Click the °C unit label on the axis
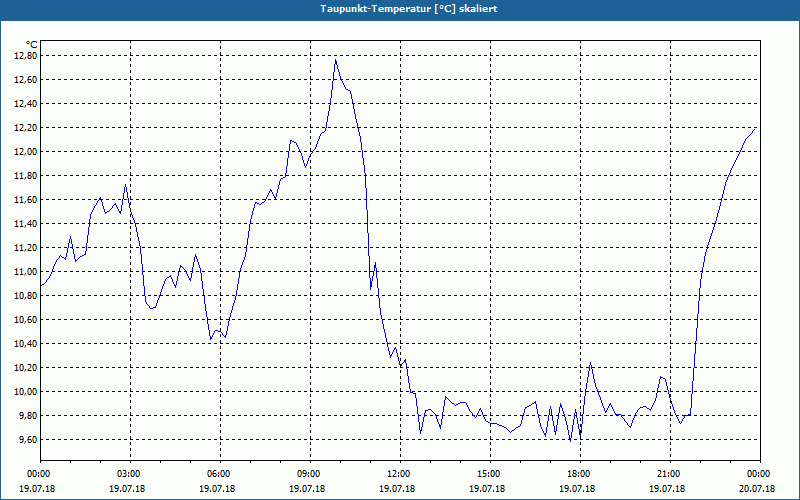The image size is (800, 500). tap(31, 45)
